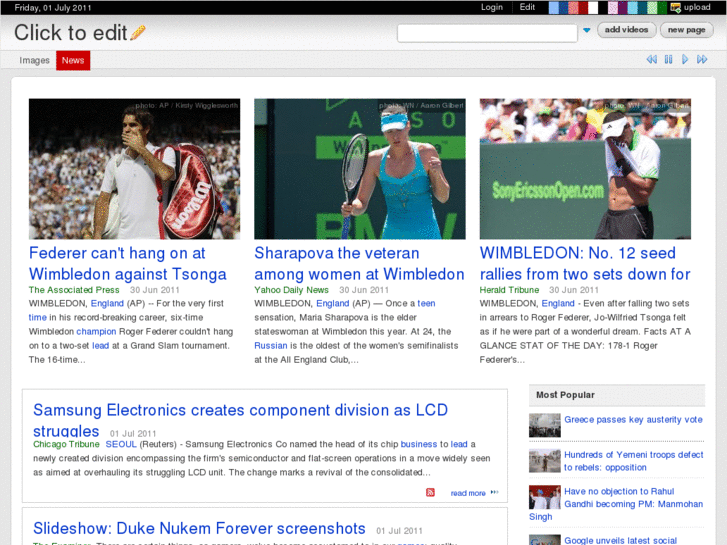
Task: Switch to the Images tab
Action: pyautogui.click(x=34, y=60)
